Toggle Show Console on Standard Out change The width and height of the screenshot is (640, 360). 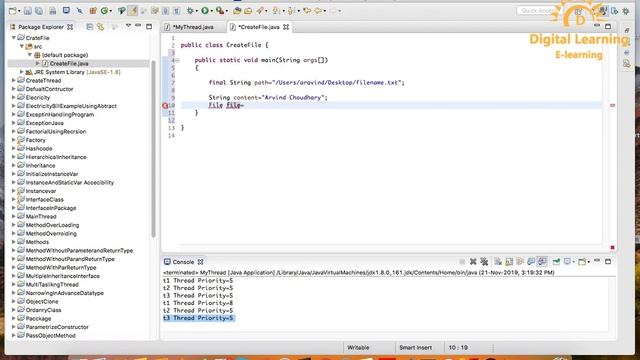click(x=531, y=262)
